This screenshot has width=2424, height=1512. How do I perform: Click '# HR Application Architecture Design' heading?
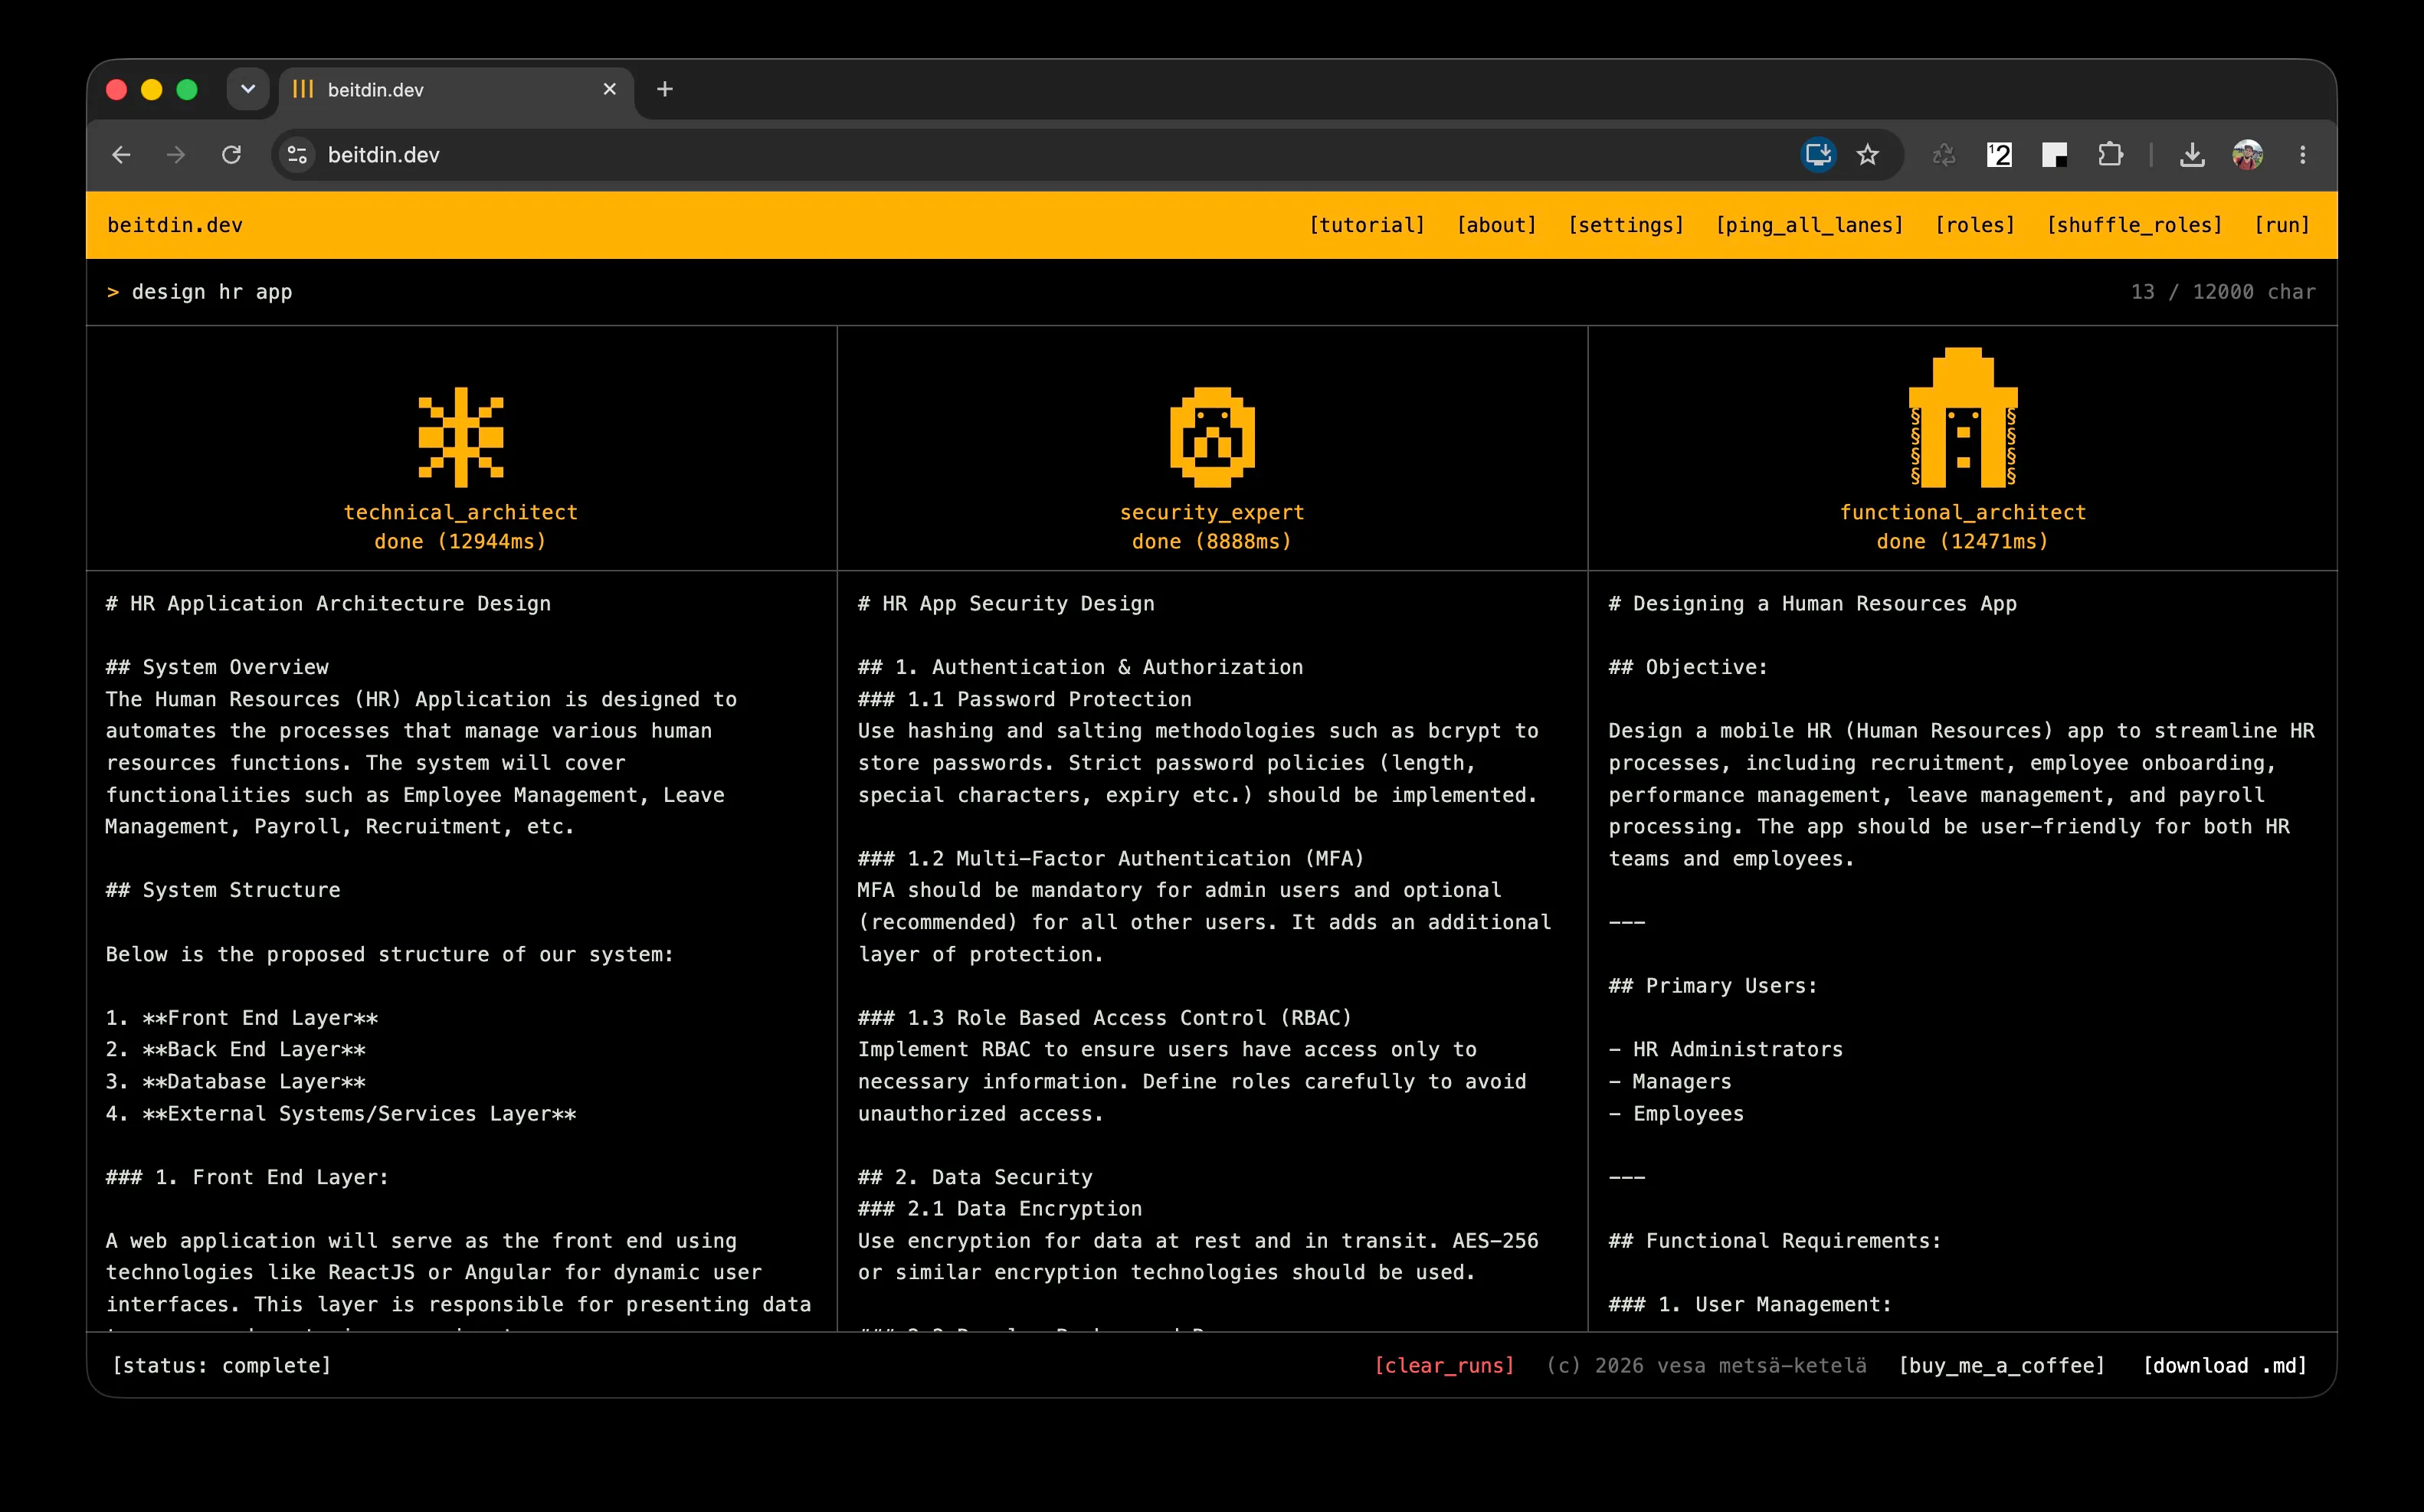pyautogui.click(x=328, y=604)
